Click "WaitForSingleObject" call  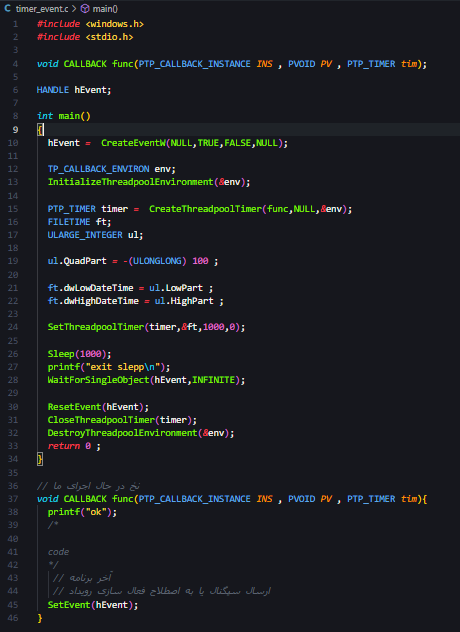98,380
